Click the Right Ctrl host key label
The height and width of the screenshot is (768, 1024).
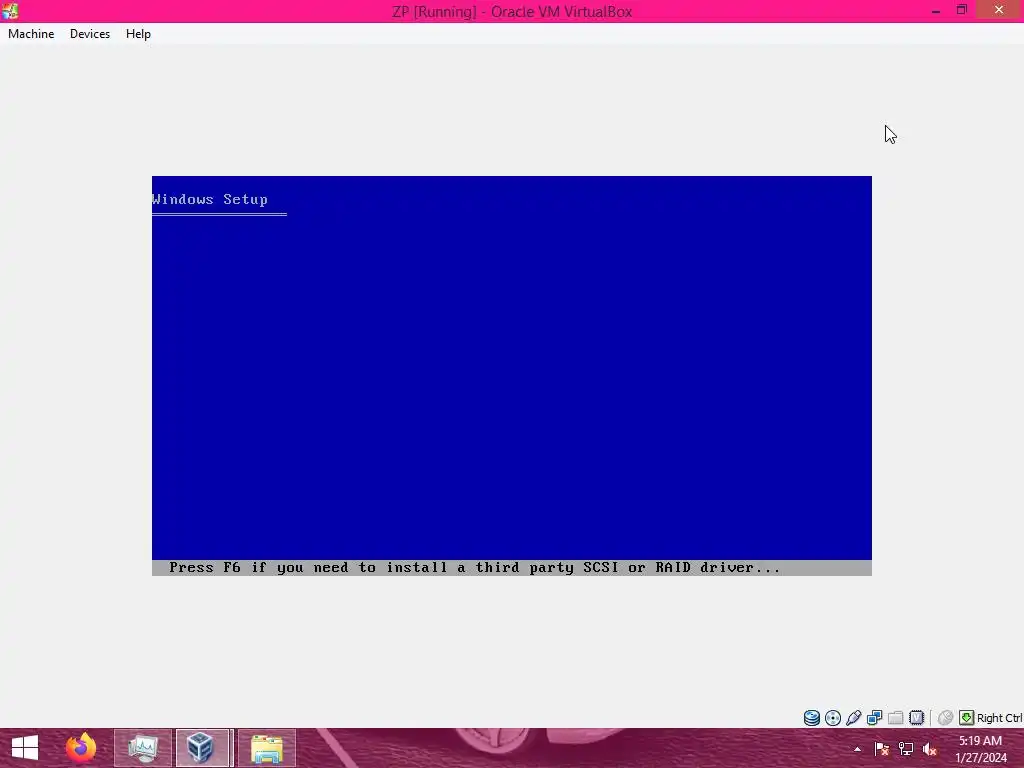point(999,718)
